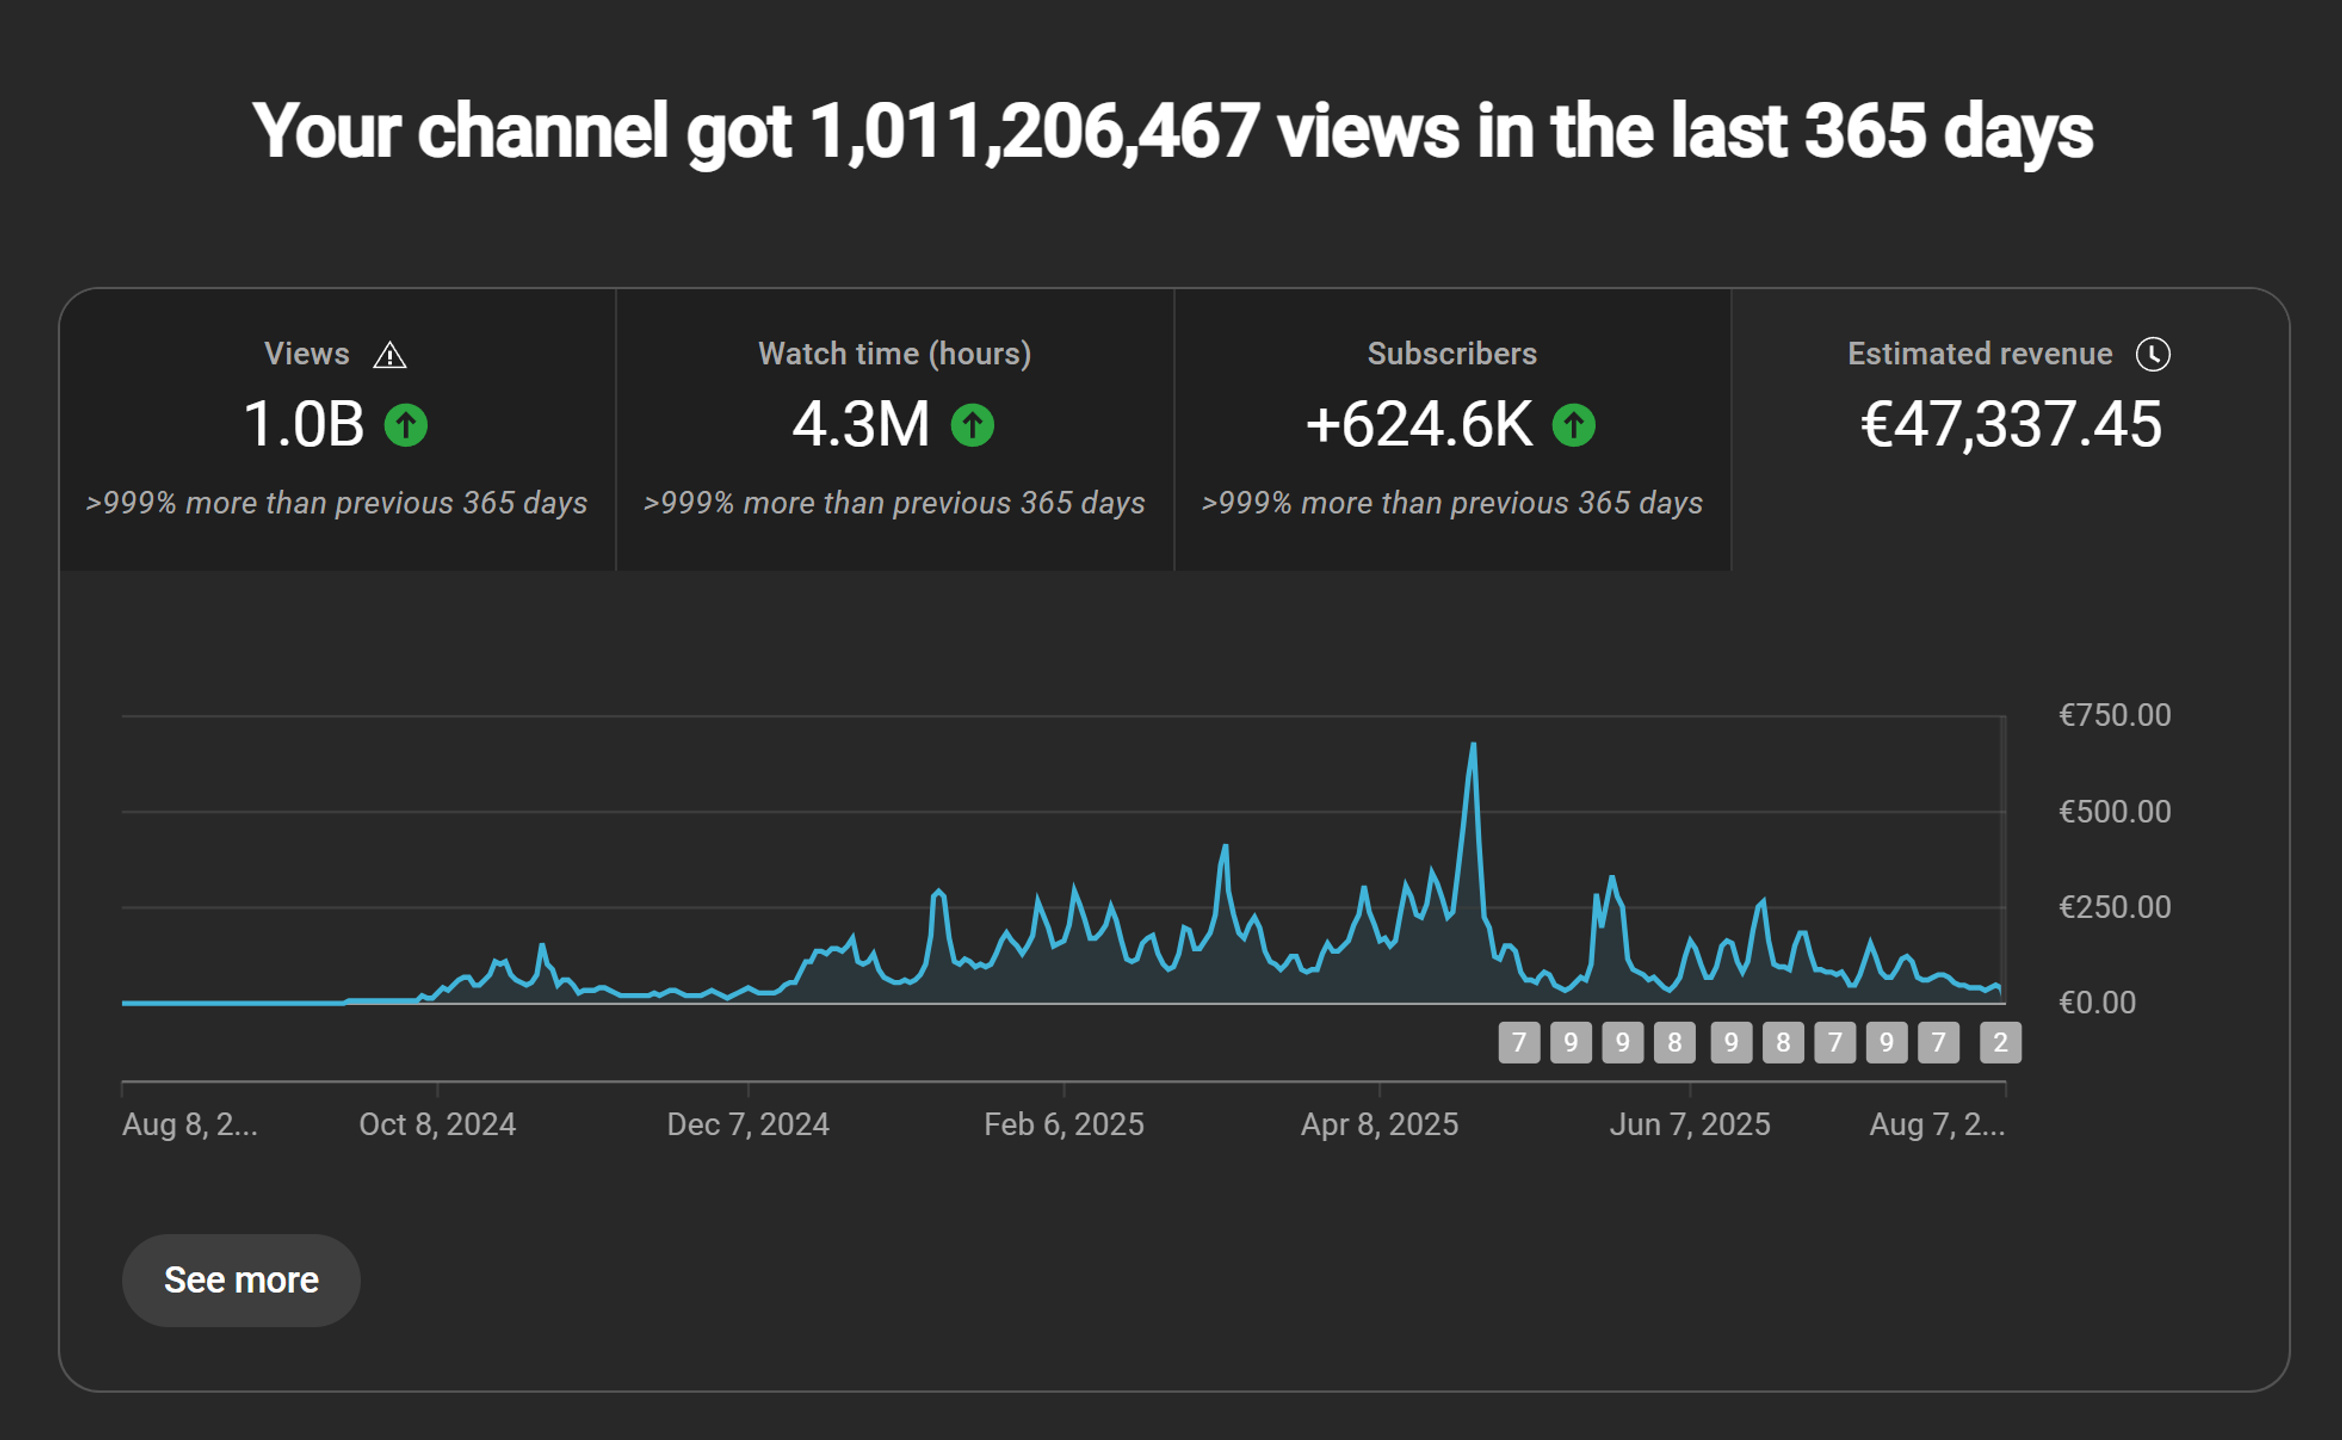2342x1440 pixels.
Task: Click the video marker labeled 2
Action: 2000,1043
